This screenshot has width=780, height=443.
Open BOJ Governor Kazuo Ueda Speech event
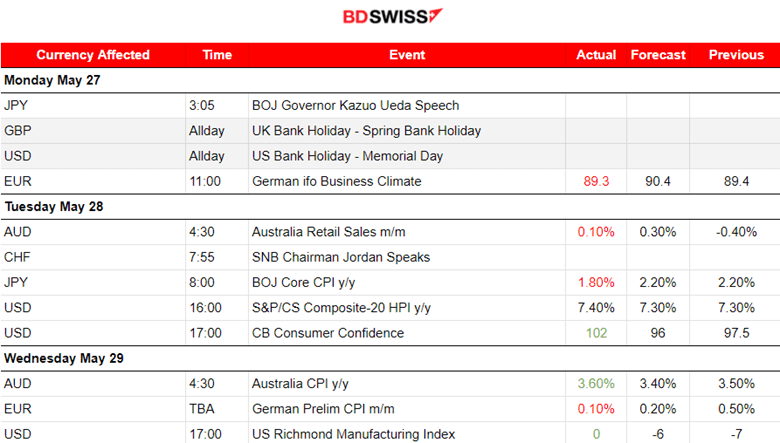(357, 105)
